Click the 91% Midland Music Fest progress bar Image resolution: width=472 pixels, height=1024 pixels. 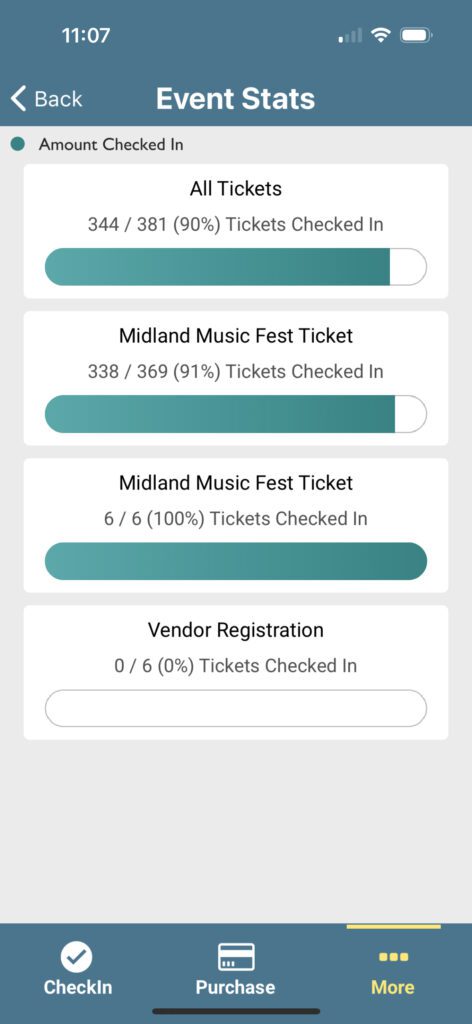(x=236, y=414)
